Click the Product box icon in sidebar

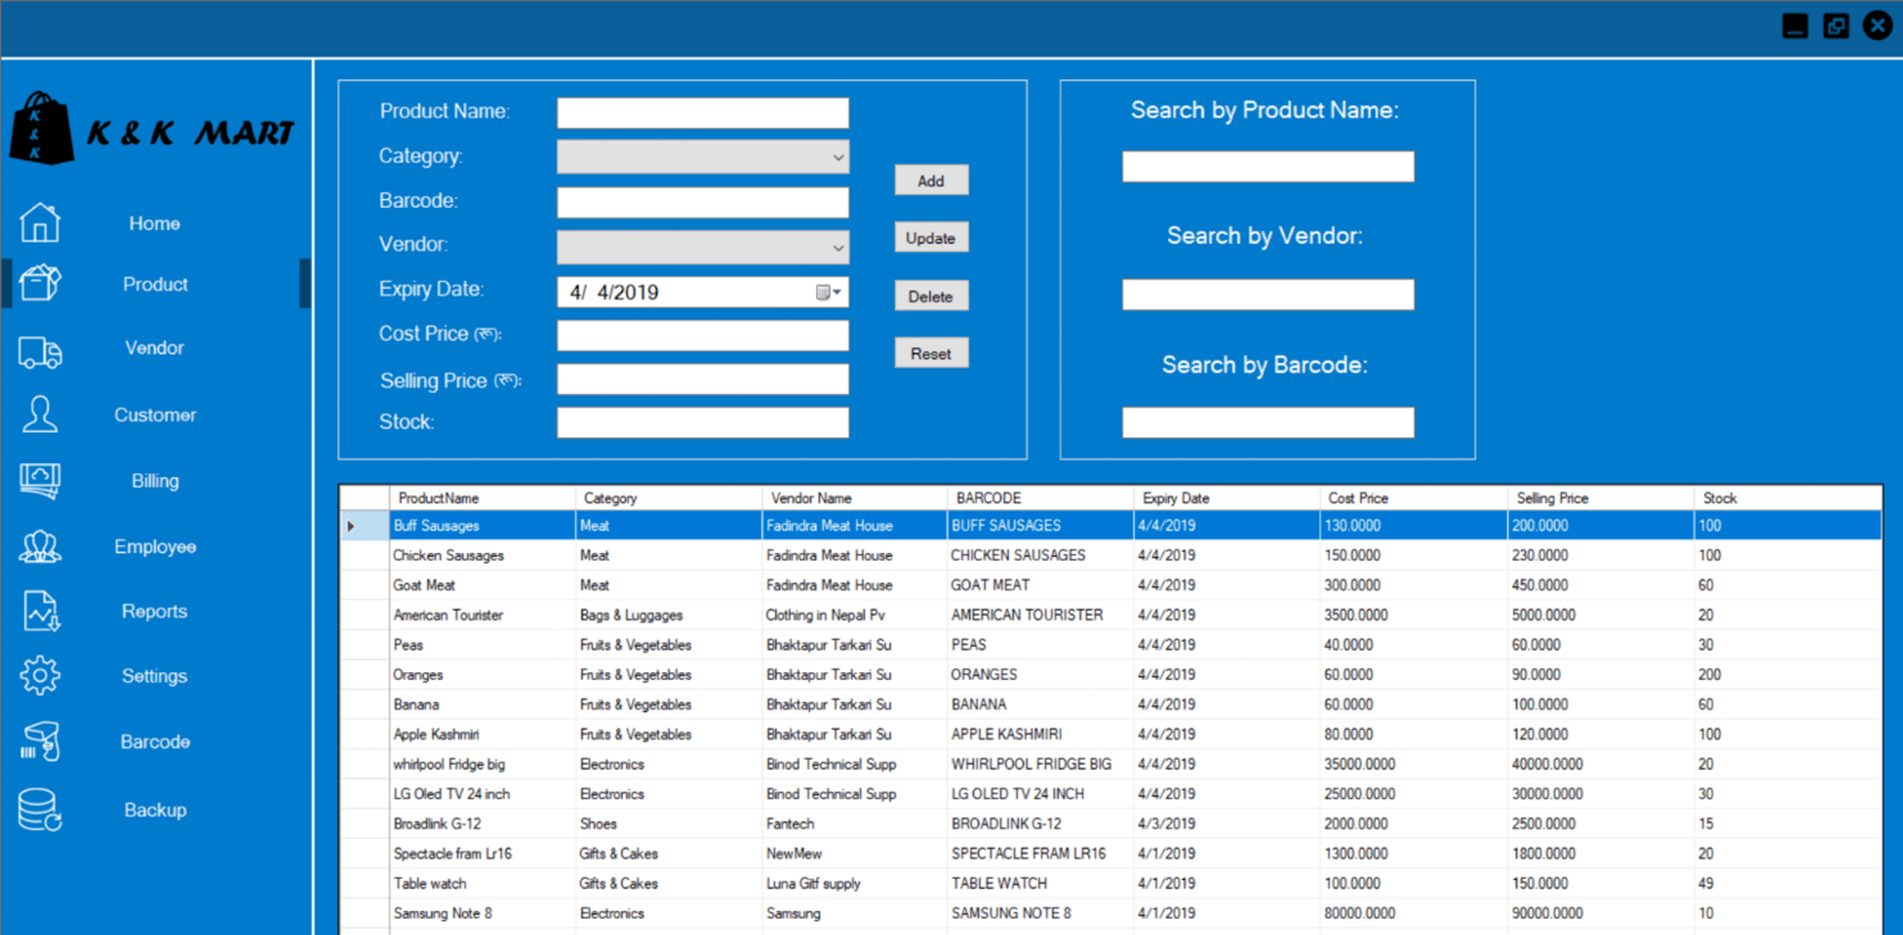click(40, 283)
